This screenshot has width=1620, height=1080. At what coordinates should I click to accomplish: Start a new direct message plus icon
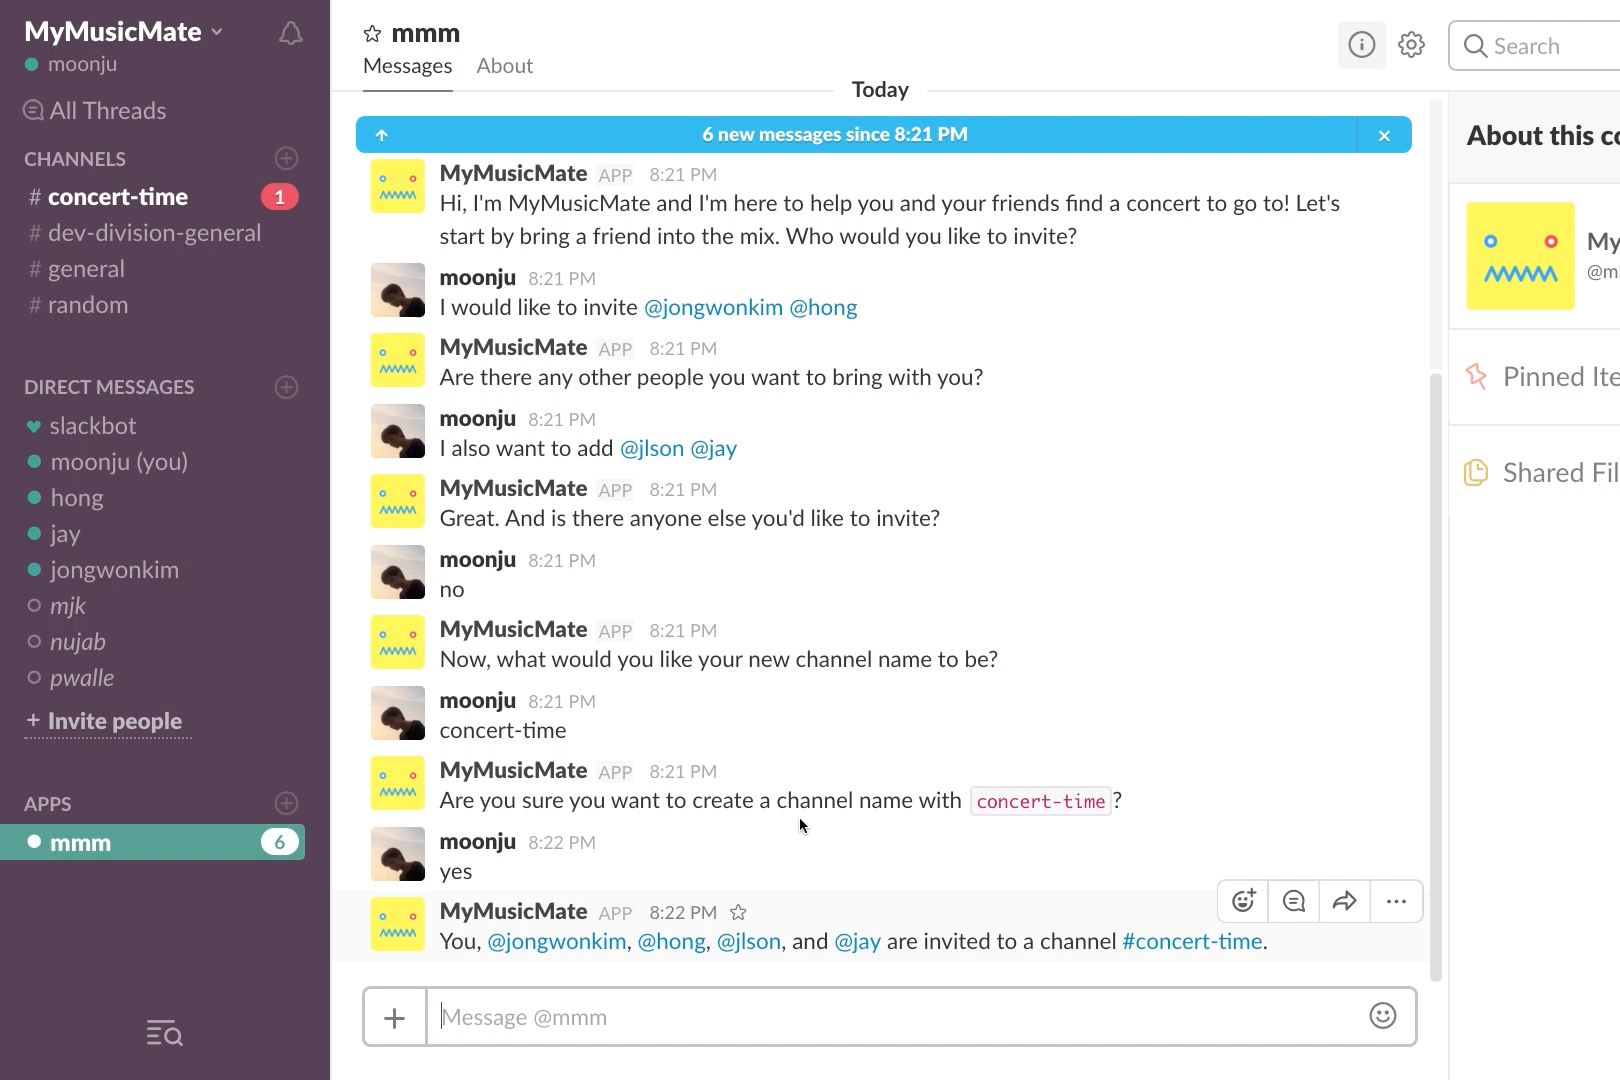coord(286,387)
